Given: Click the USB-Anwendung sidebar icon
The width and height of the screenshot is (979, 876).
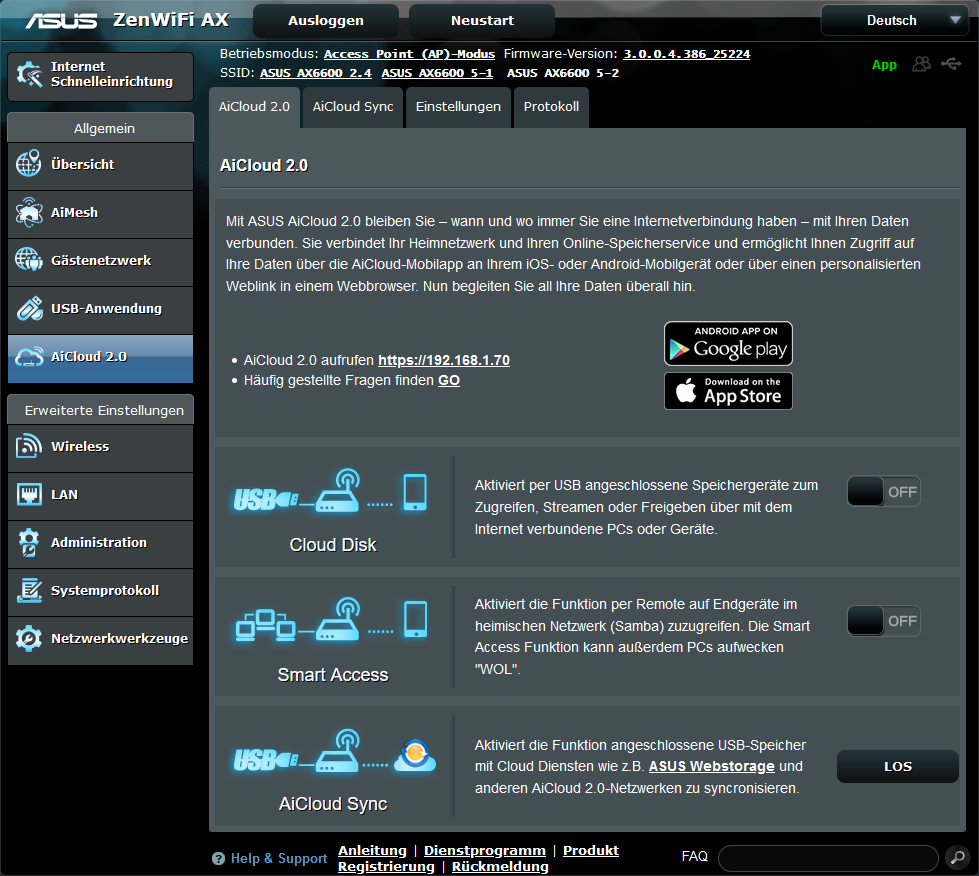Looking at the screenshot, I should pyautogui.click(x=29, y=308).
